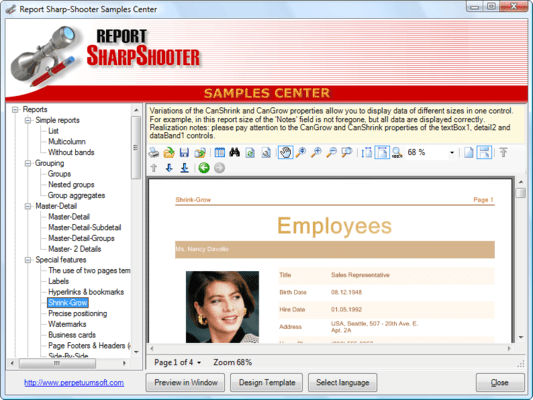Select the Master- 2 Details report
533x400 pixels.
pos(75,249)
